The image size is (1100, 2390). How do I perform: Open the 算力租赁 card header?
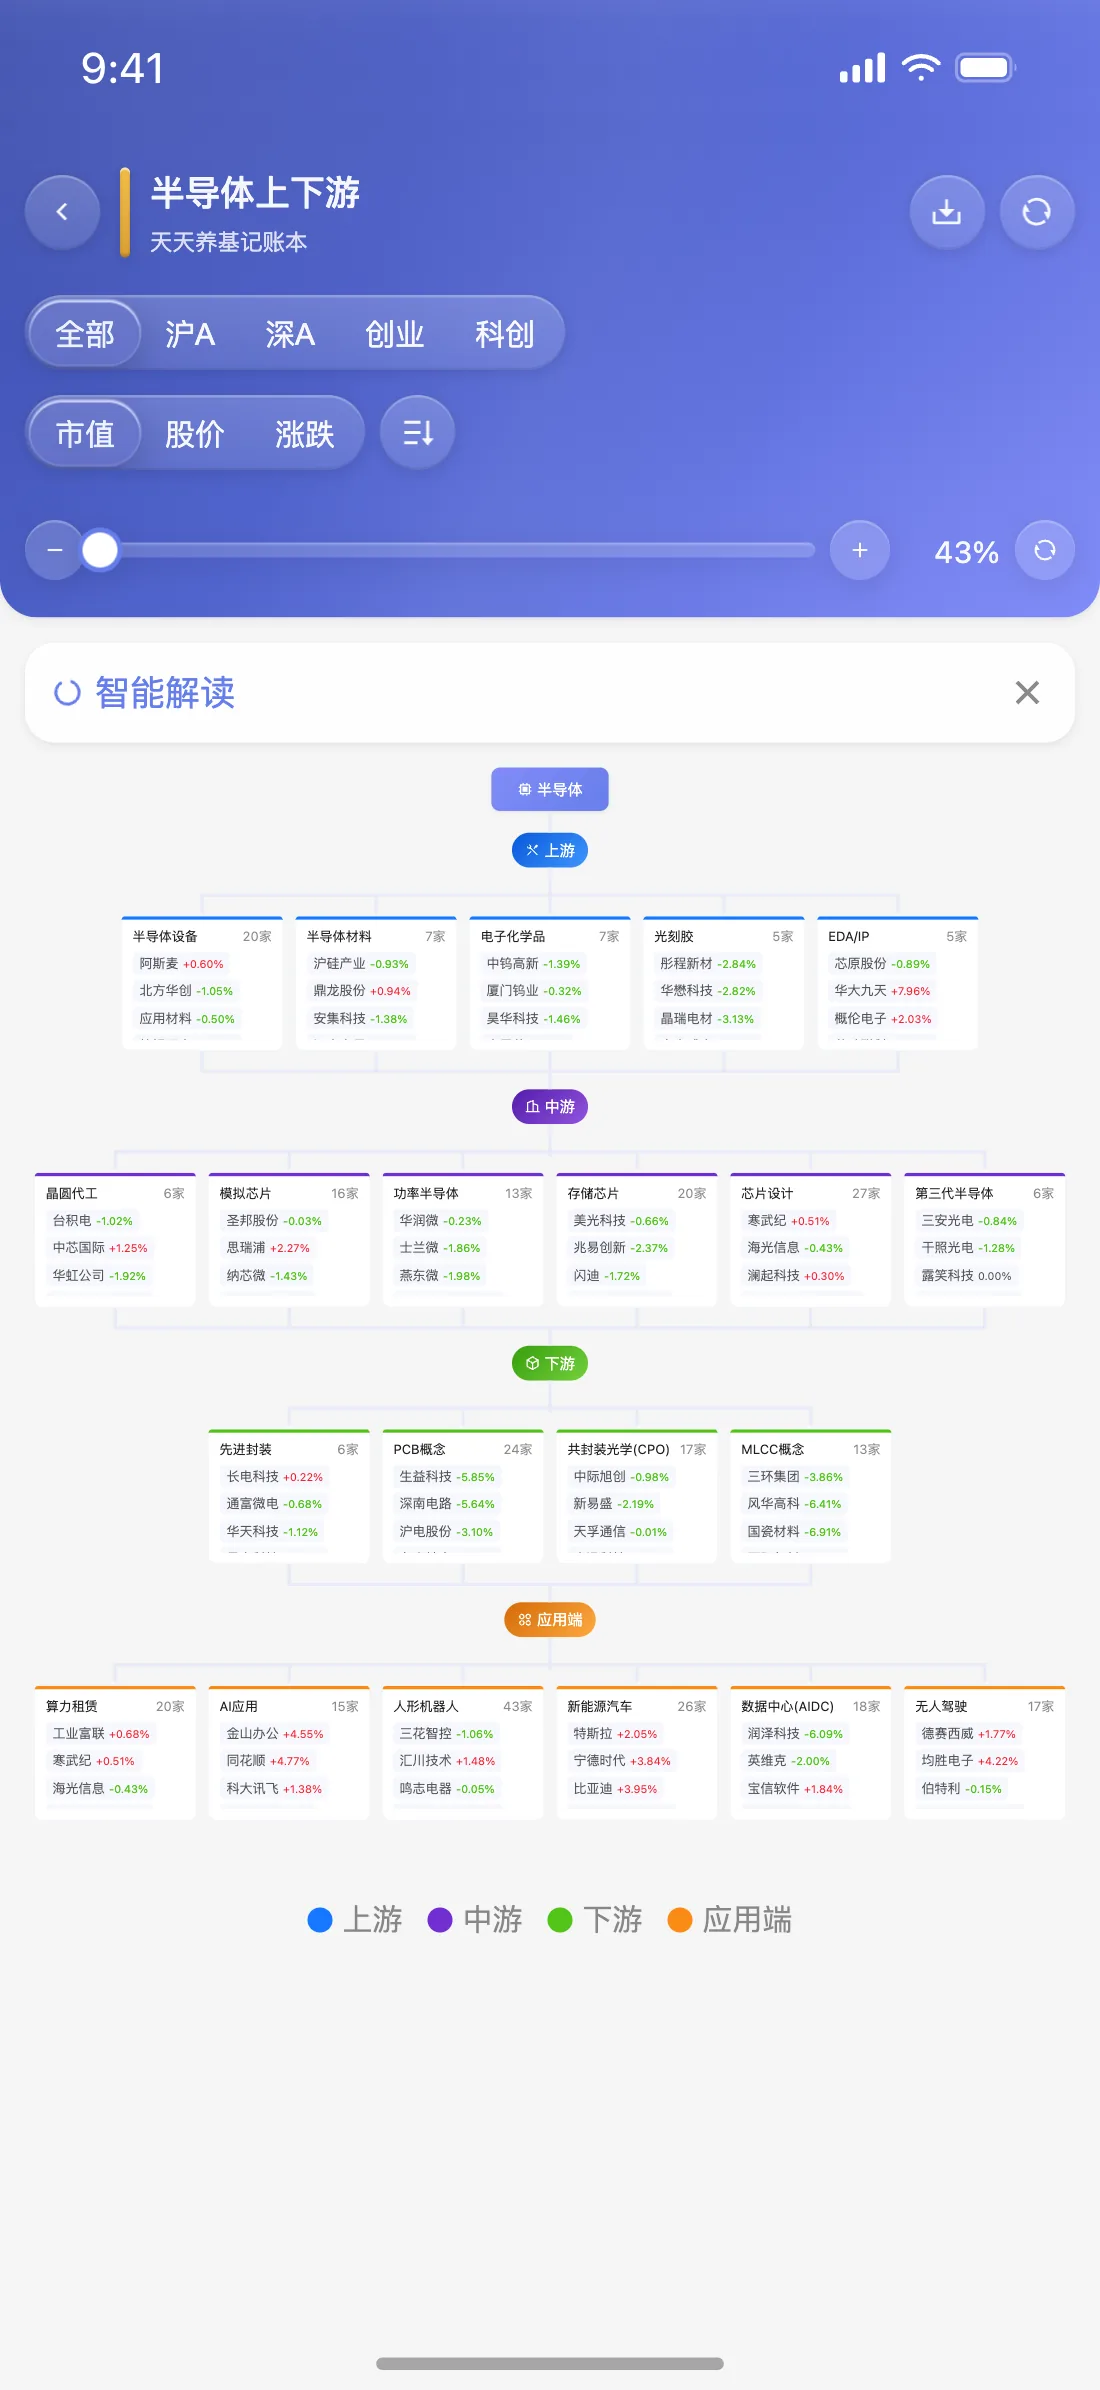coord(115,1706)
